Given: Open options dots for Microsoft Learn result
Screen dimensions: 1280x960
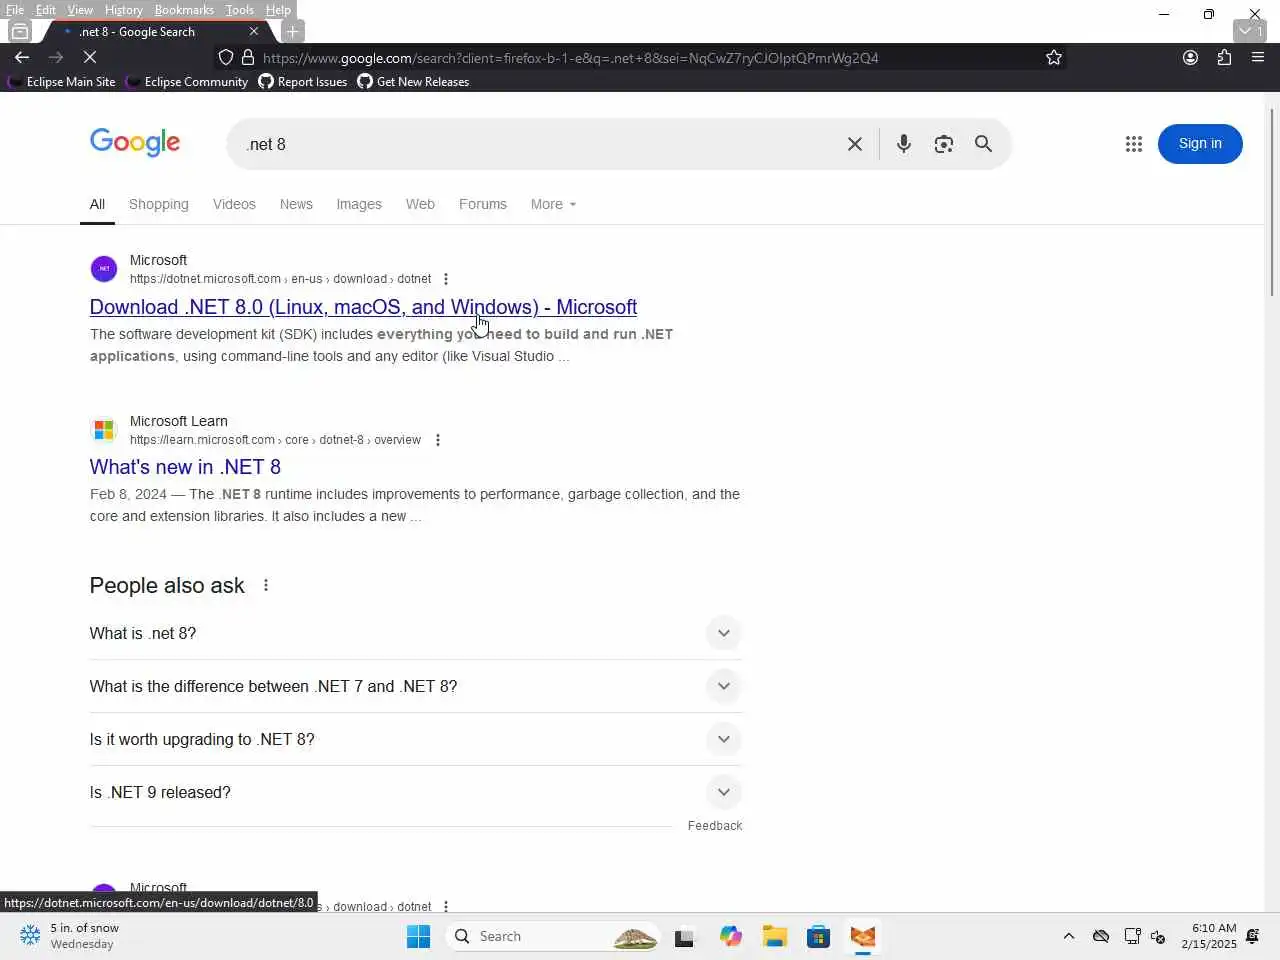Looking at the screenshot, I should click(438, 440).
